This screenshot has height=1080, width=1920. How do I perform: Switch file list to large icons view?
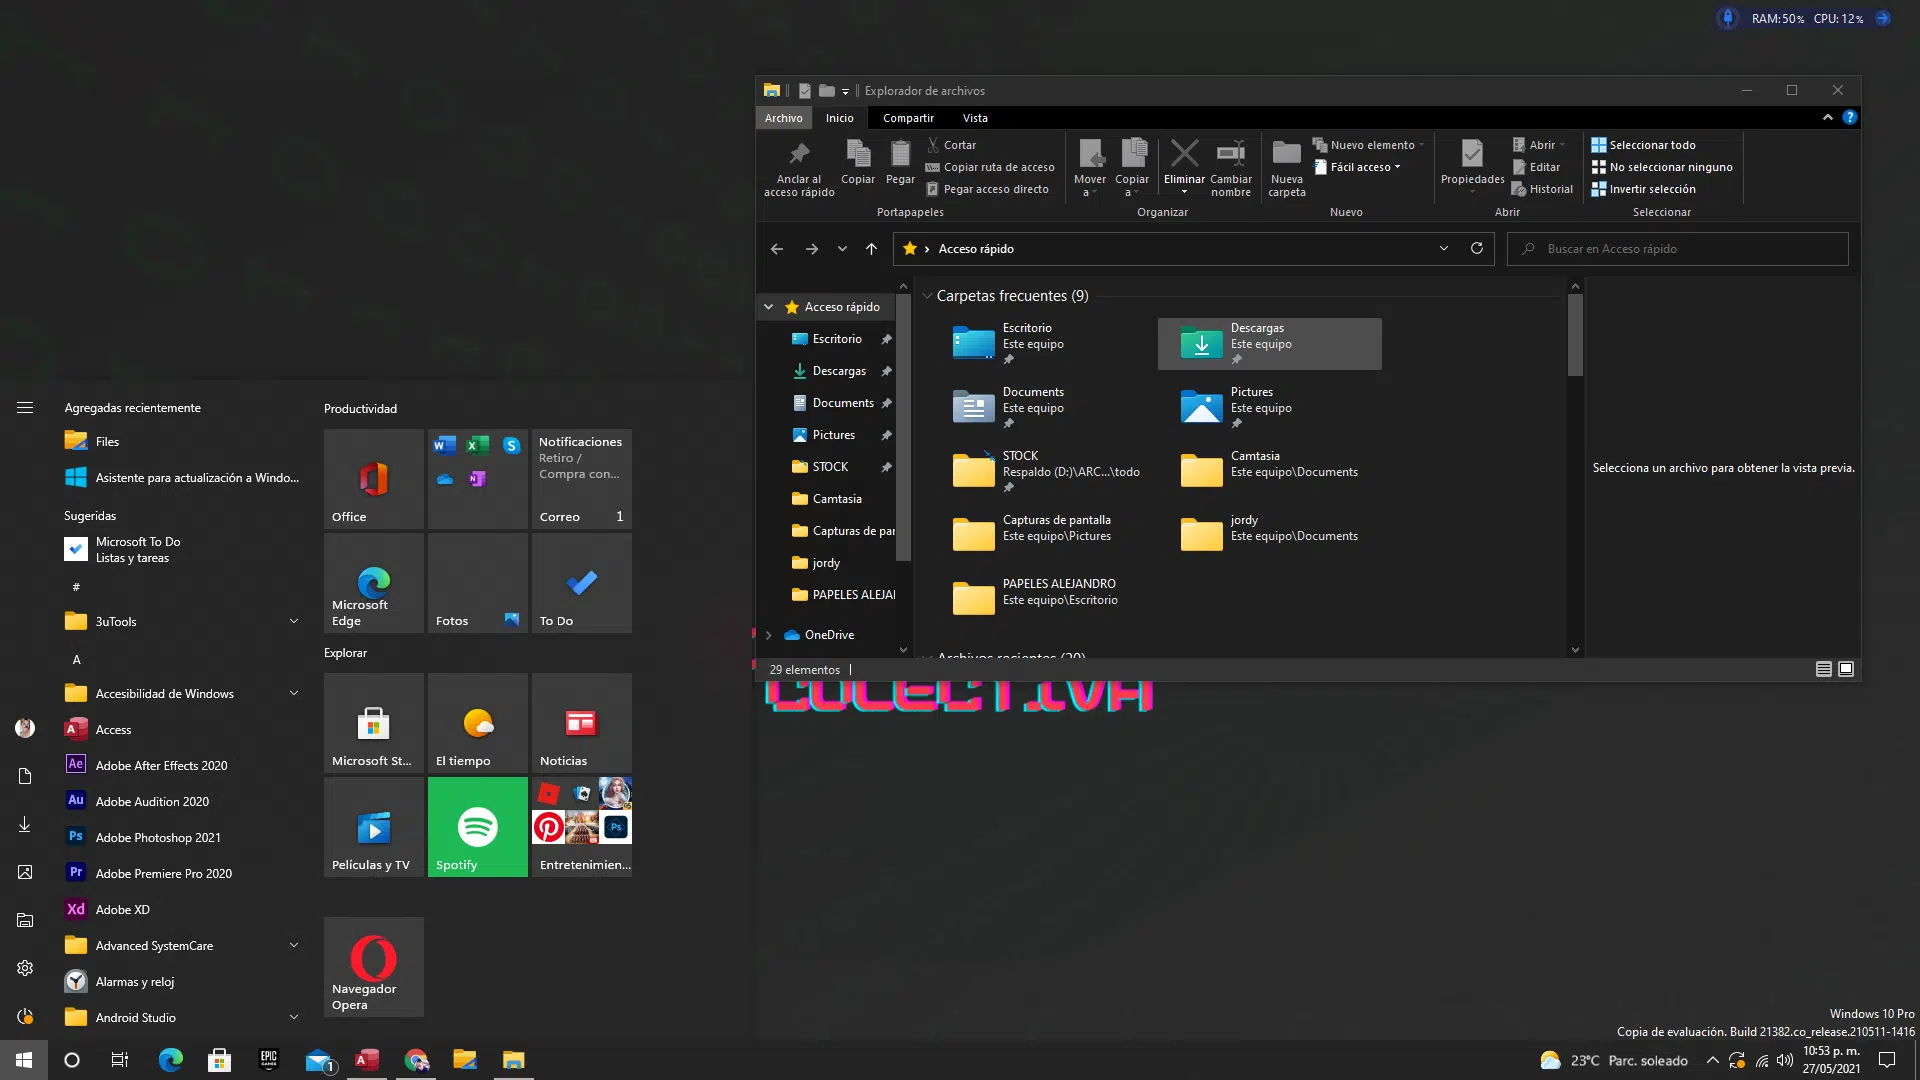pyautogui.click(x=1846, y=669)
